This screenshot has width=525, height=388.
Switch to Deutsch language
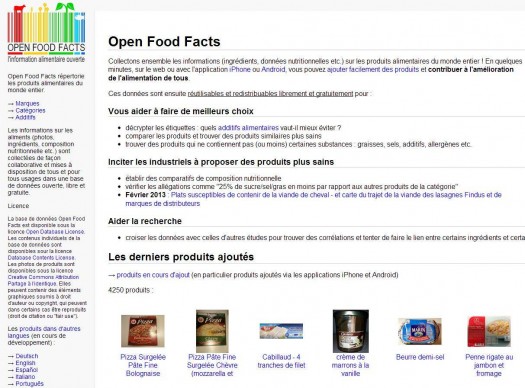point(27,356)
